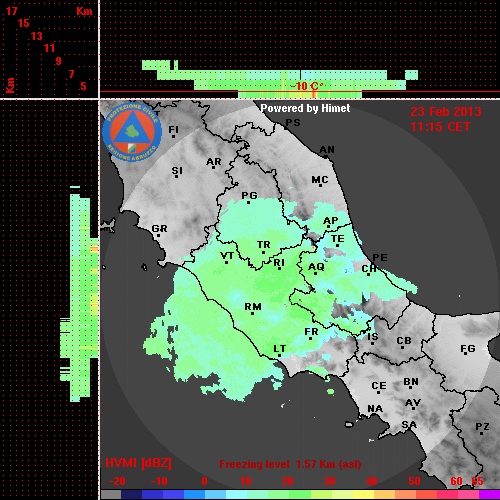Click the VT city label on map
500x500 pixels.
tap(227, 256)
